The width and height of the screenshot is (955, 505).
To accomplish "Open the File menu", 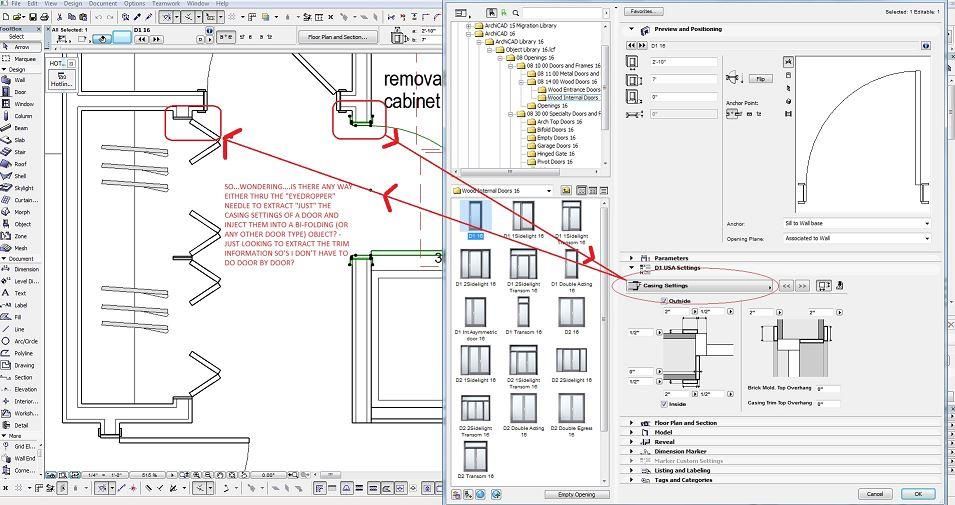I will click(16, 3).
